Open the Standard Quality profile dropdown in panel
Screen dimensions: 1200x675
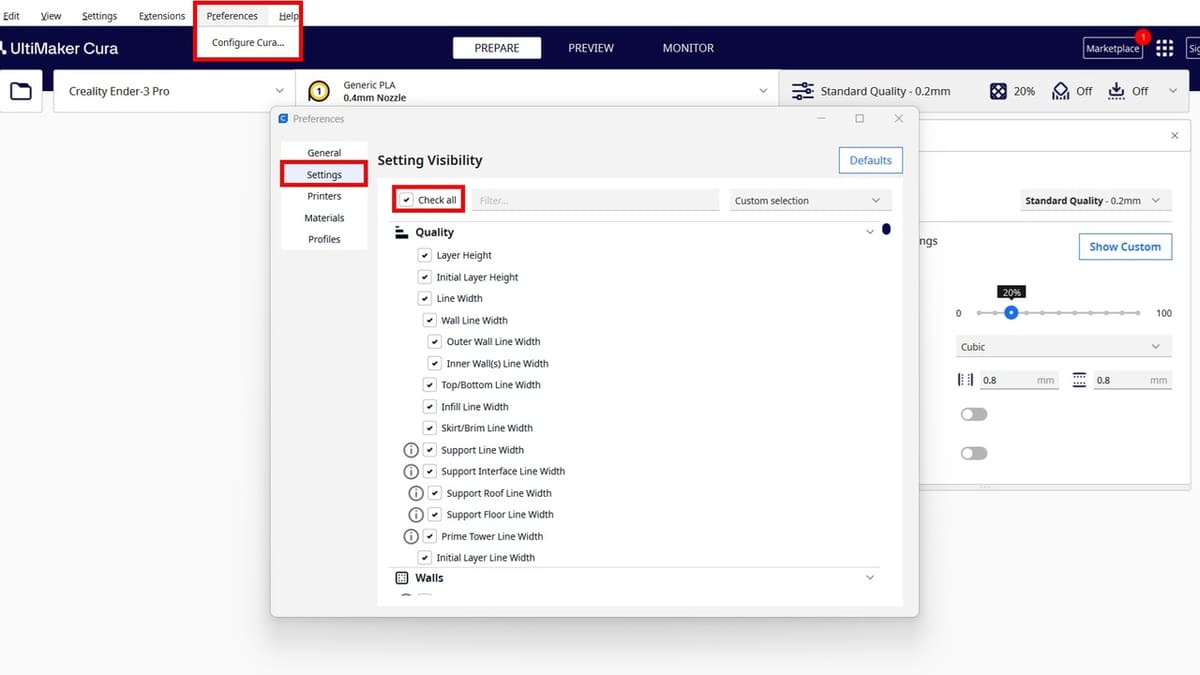coord(1094,200)
